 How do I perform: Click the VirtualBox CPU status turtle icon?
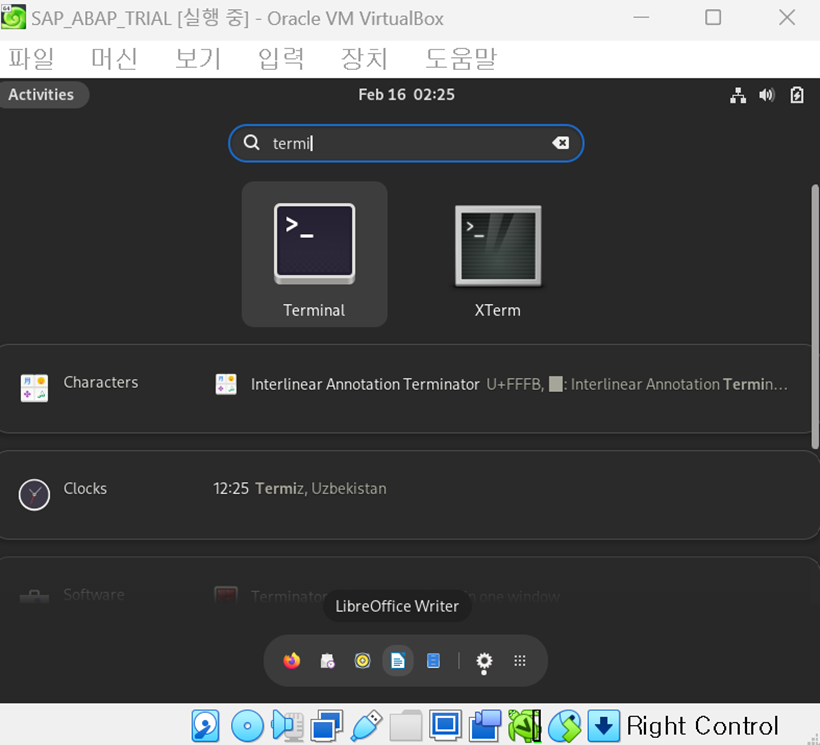pos(525,726)
